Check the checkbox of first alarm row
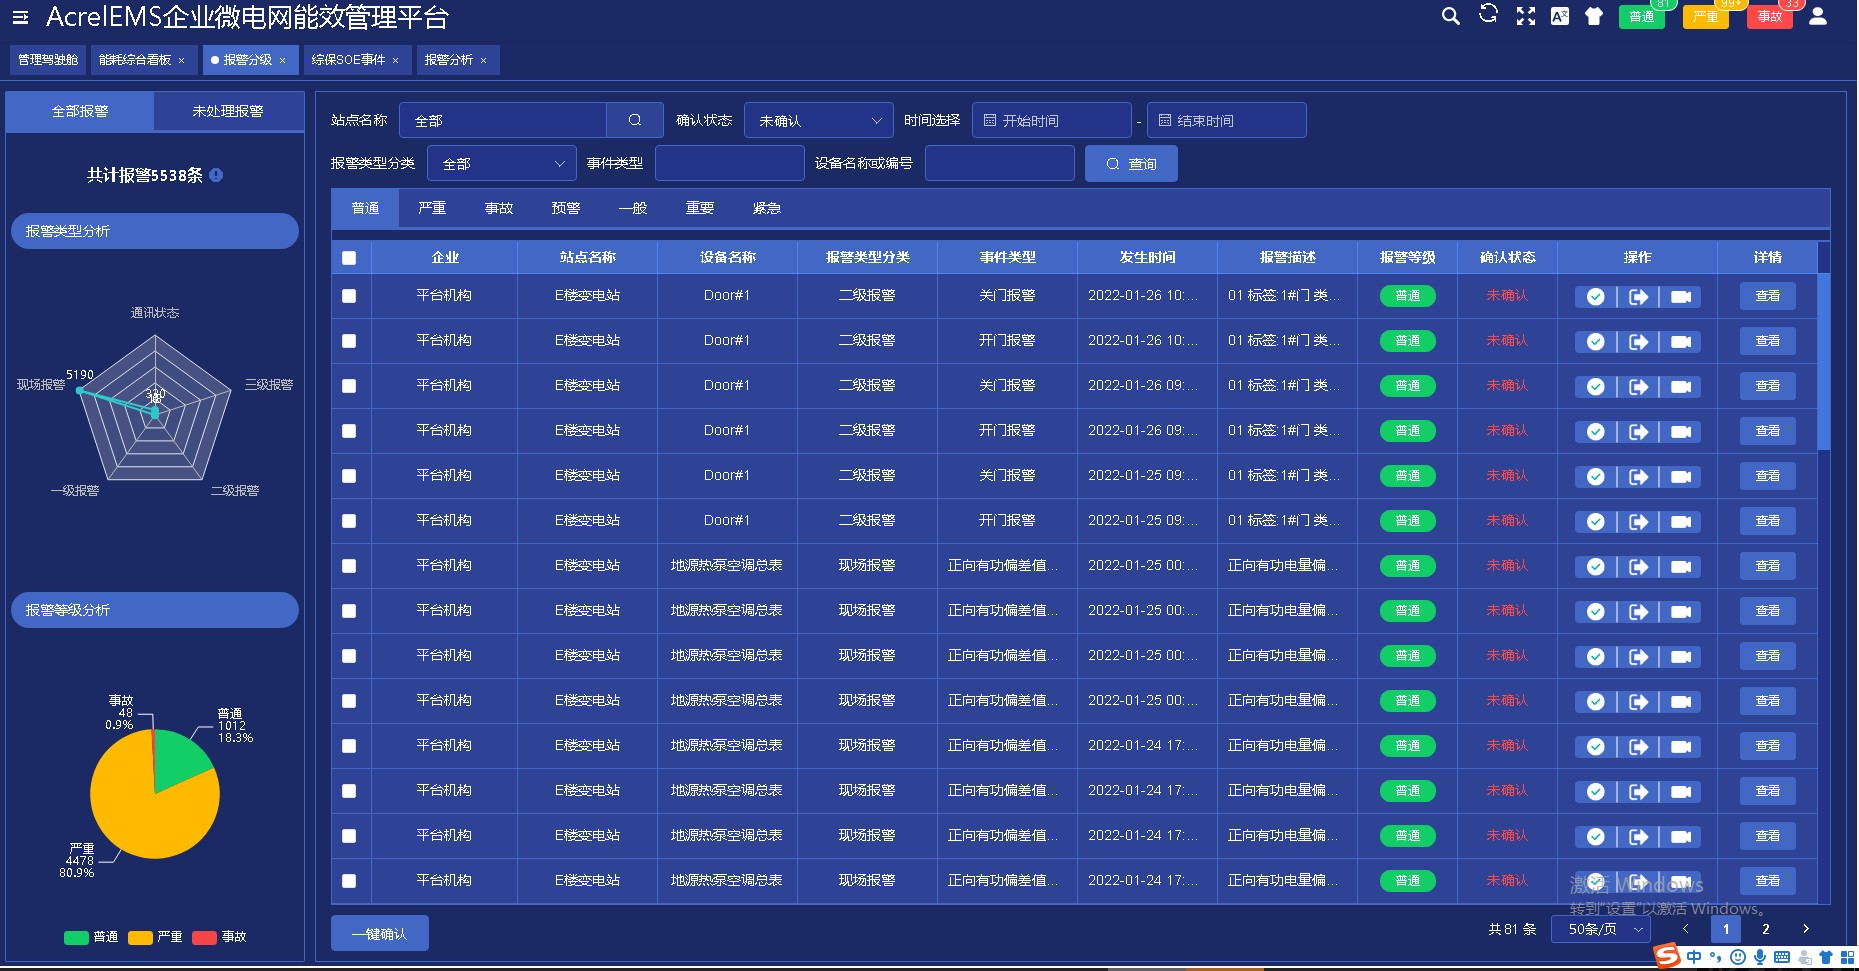Viewport: 1859px width, 971px height. [x=349, y=296]
